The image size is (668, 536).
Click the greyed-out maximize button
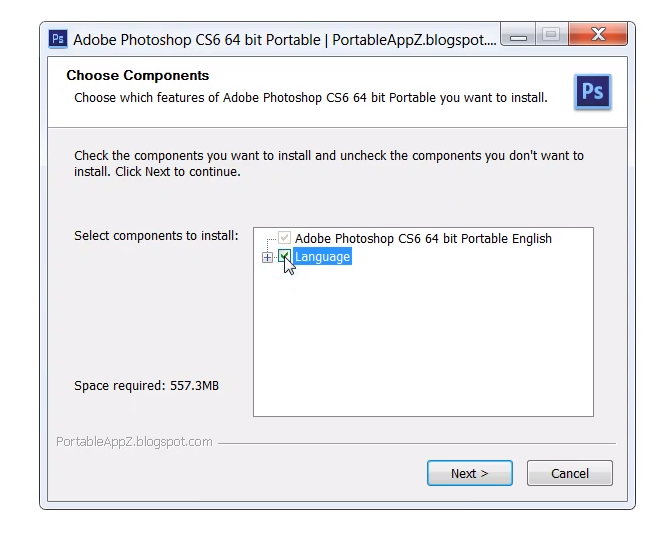tap(551, 38)
